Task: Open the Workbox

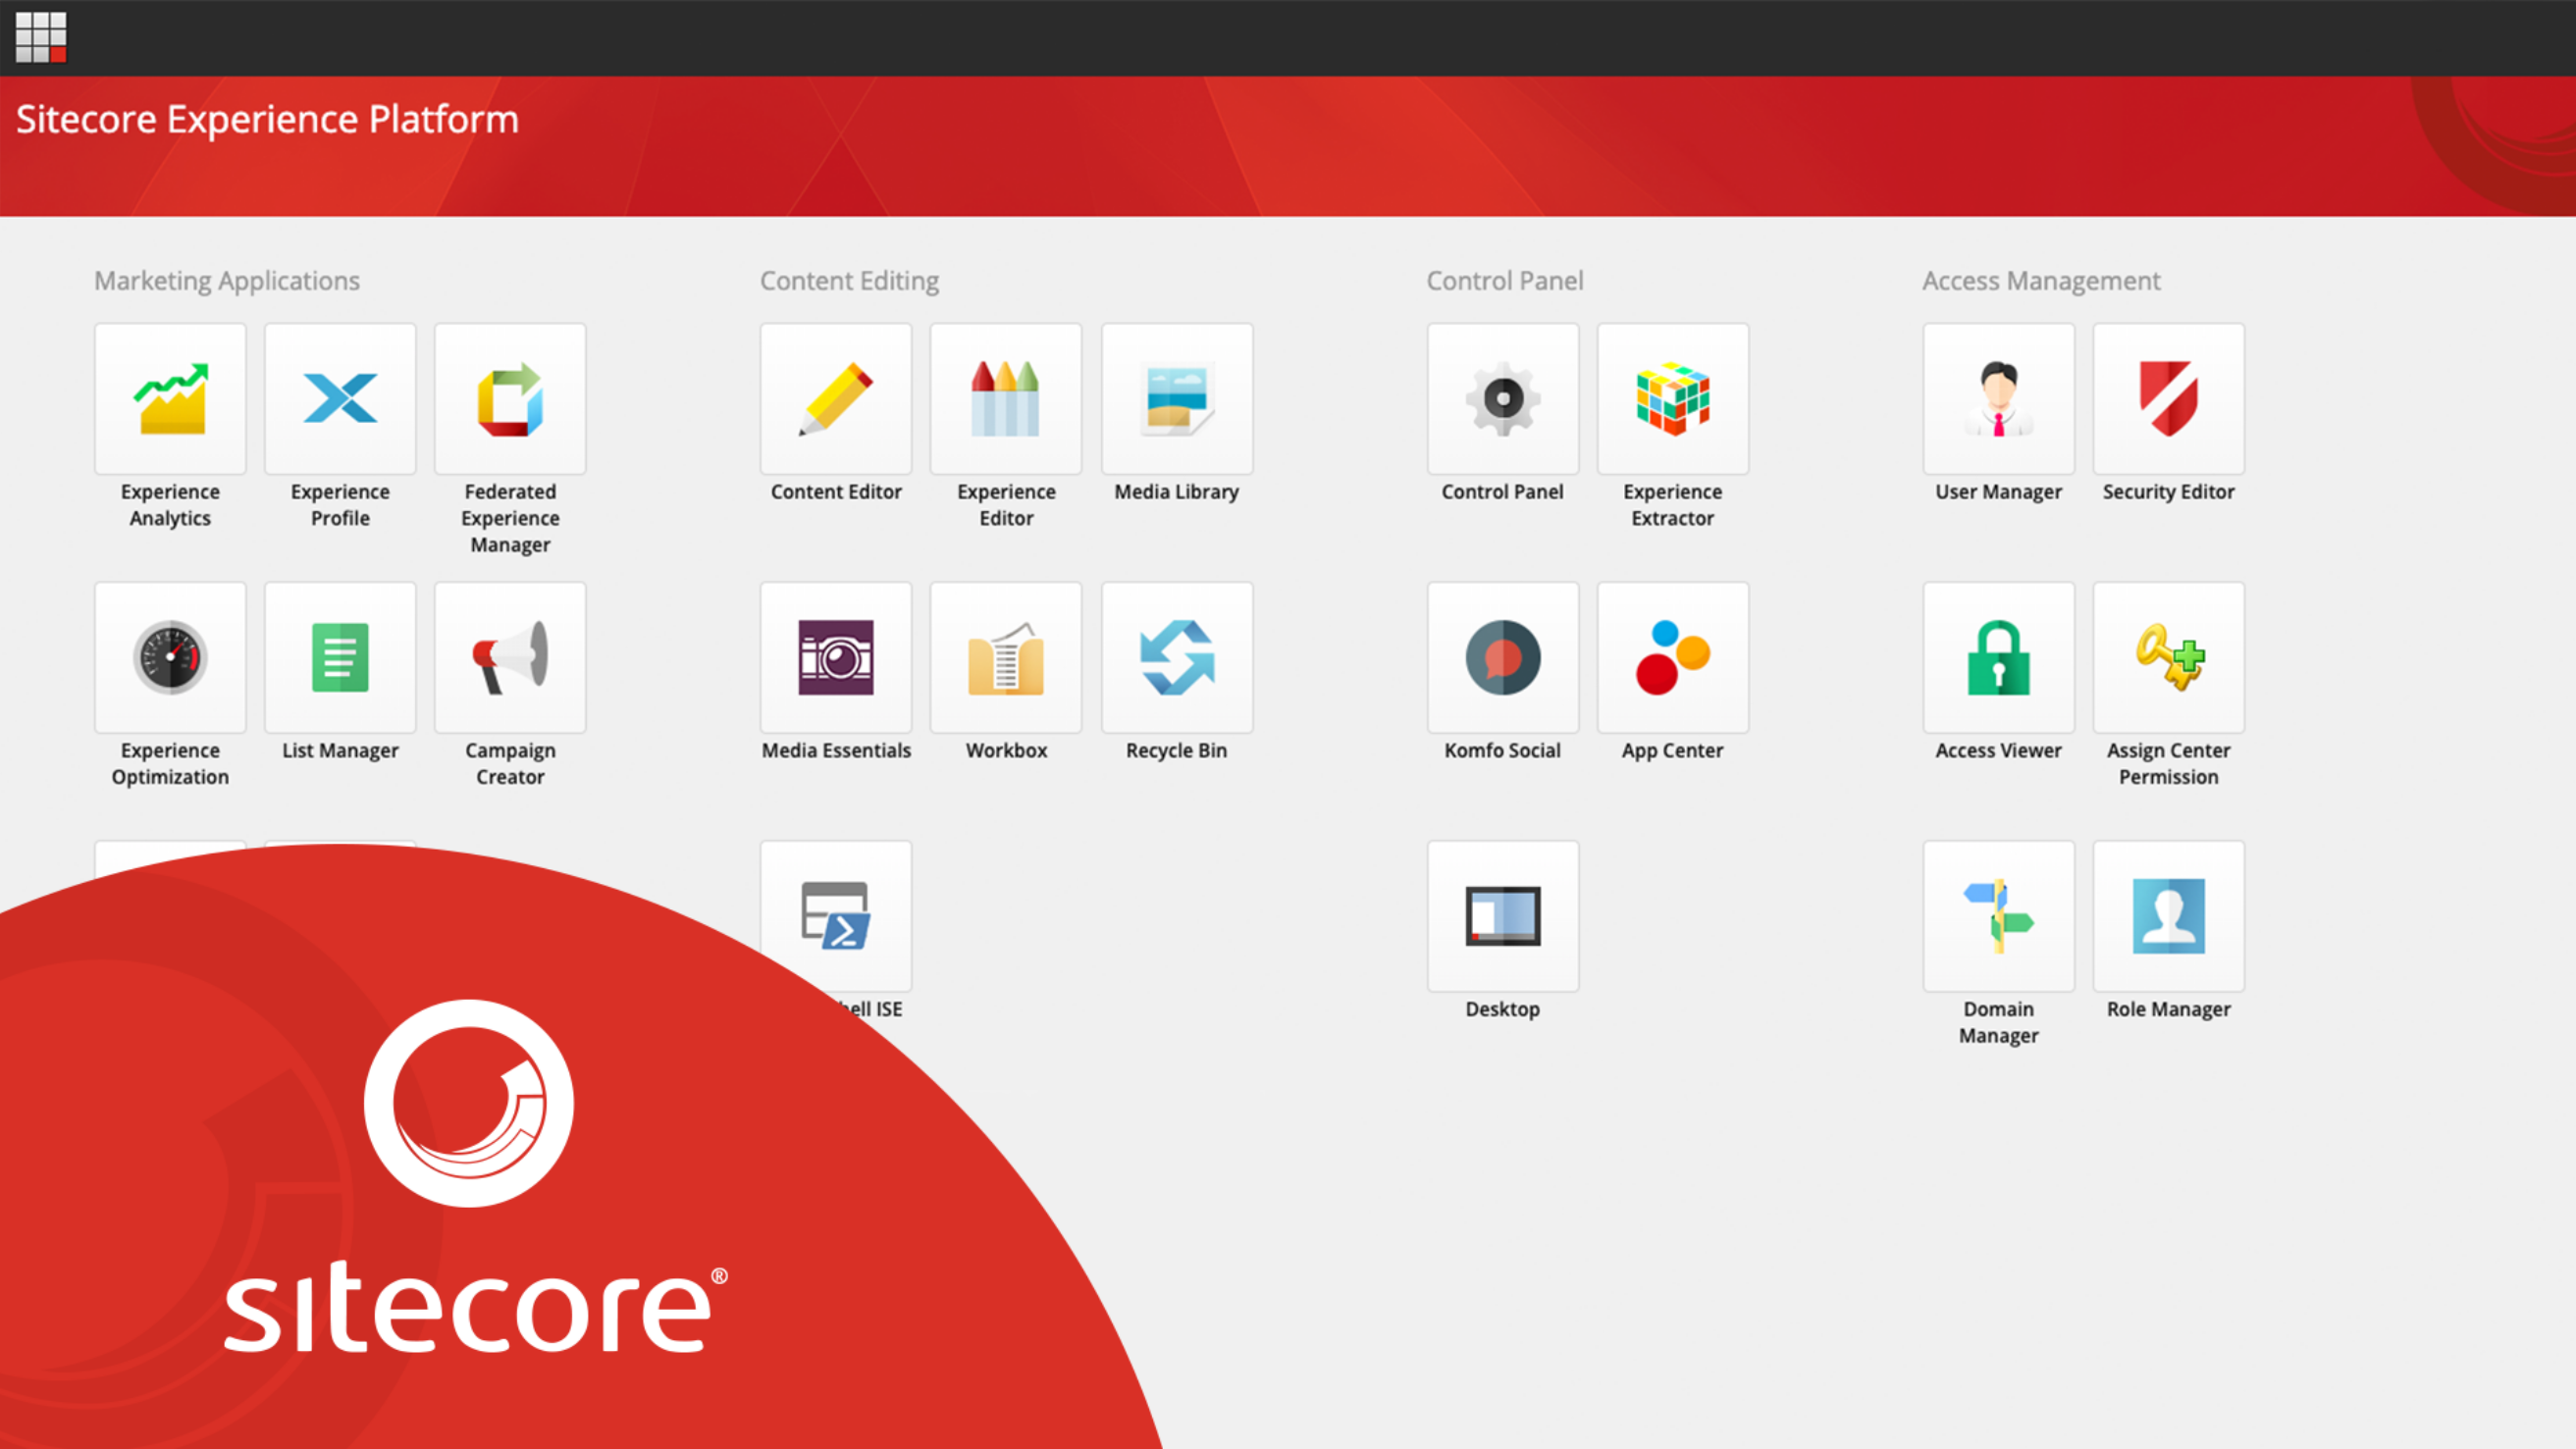Action: point(1006,657)
